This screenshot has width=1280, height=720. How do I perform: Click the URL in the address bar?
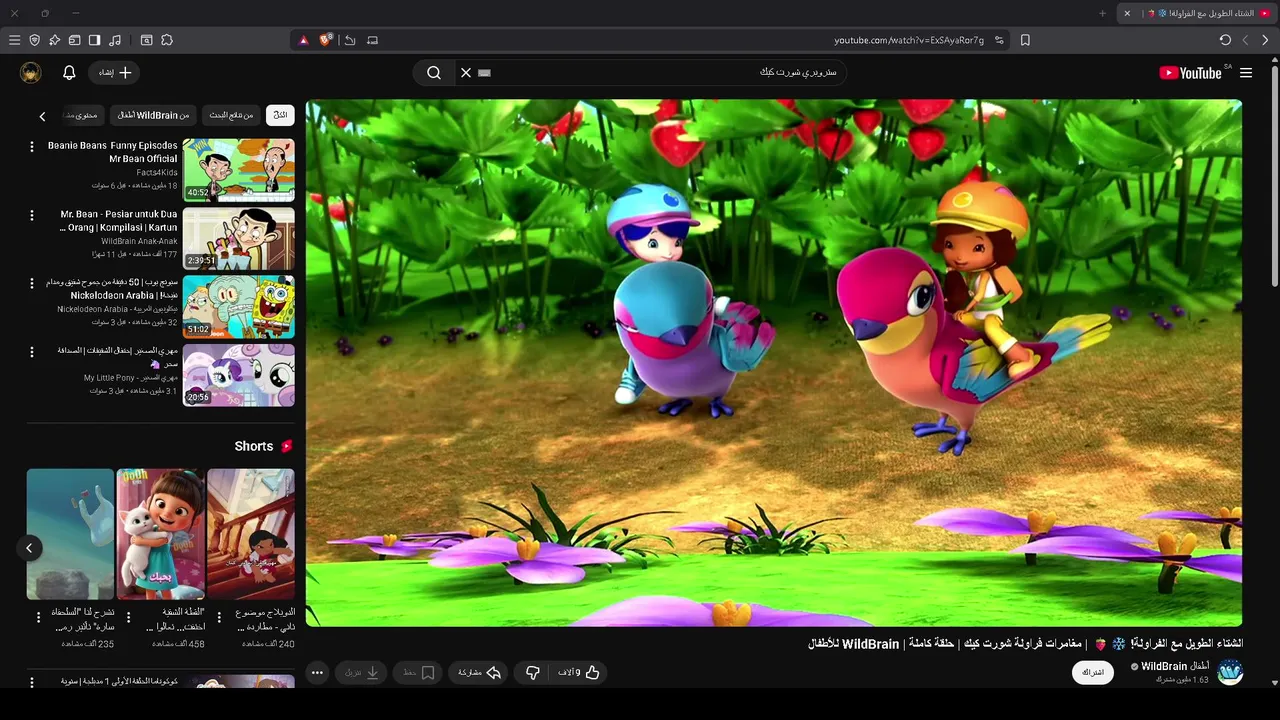909,40
